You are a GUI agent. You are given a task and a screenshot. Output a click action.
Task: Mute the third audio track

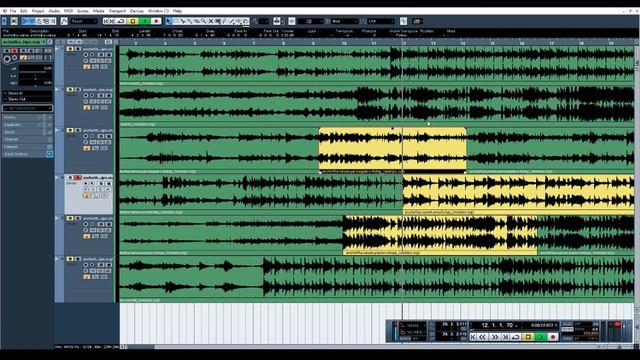click(70, 130)
